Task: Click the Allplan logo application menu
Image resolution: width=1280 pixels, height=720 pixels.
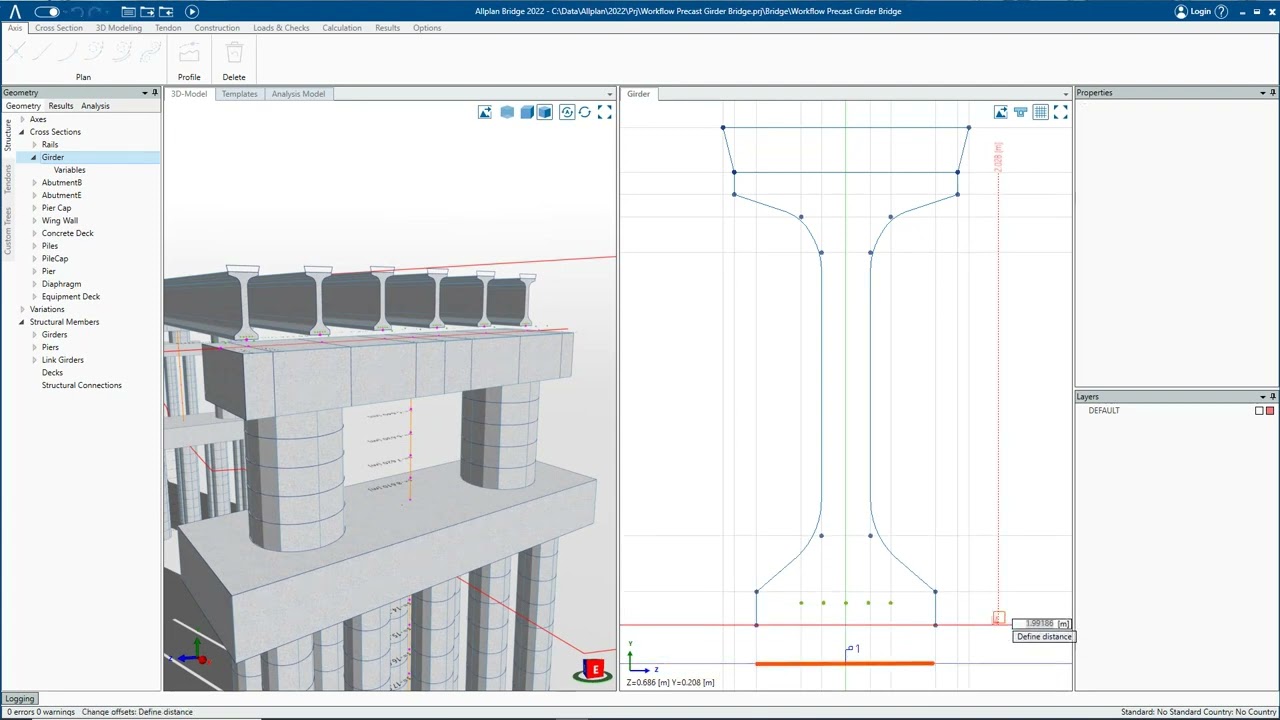Action: point(14,11)
